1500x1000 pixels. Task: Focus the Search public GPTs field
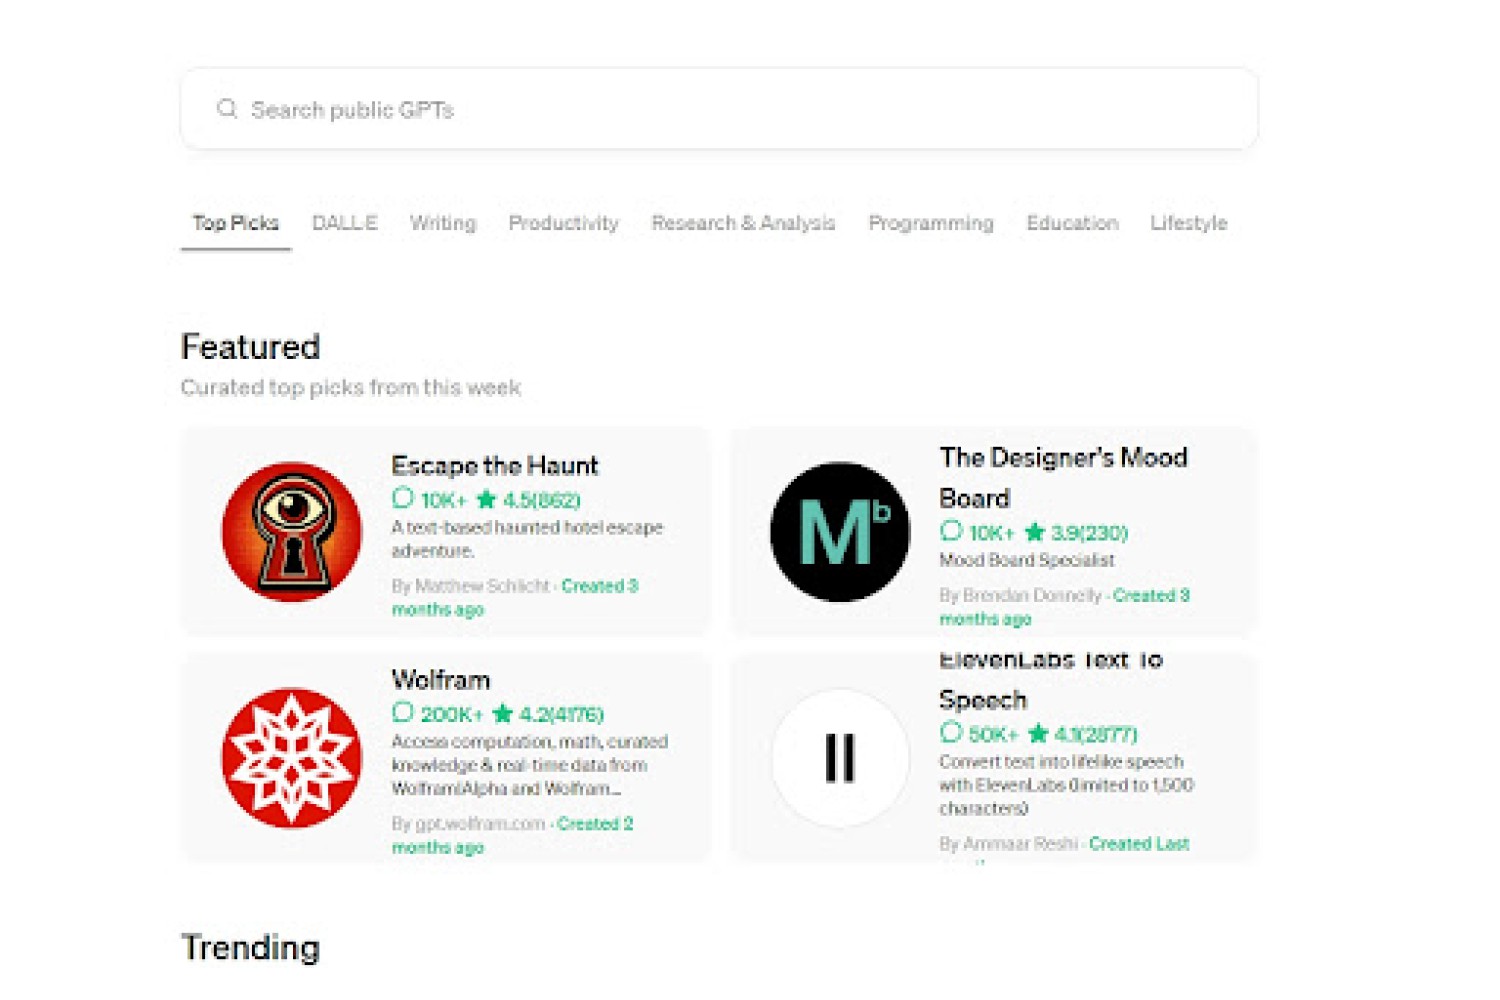click(719, 109)
